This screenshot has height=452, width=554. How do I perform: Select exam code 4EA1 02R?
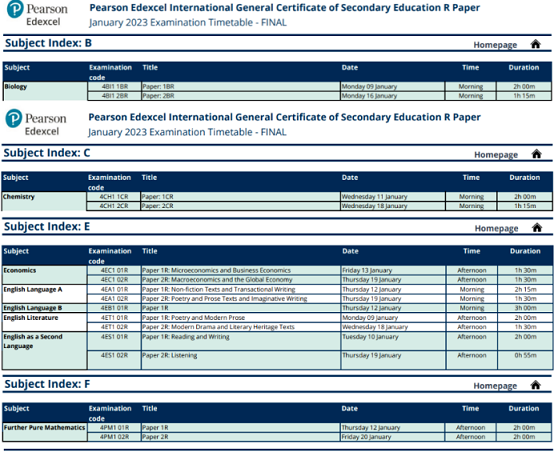pyautogui.click(x=114, y=299)
